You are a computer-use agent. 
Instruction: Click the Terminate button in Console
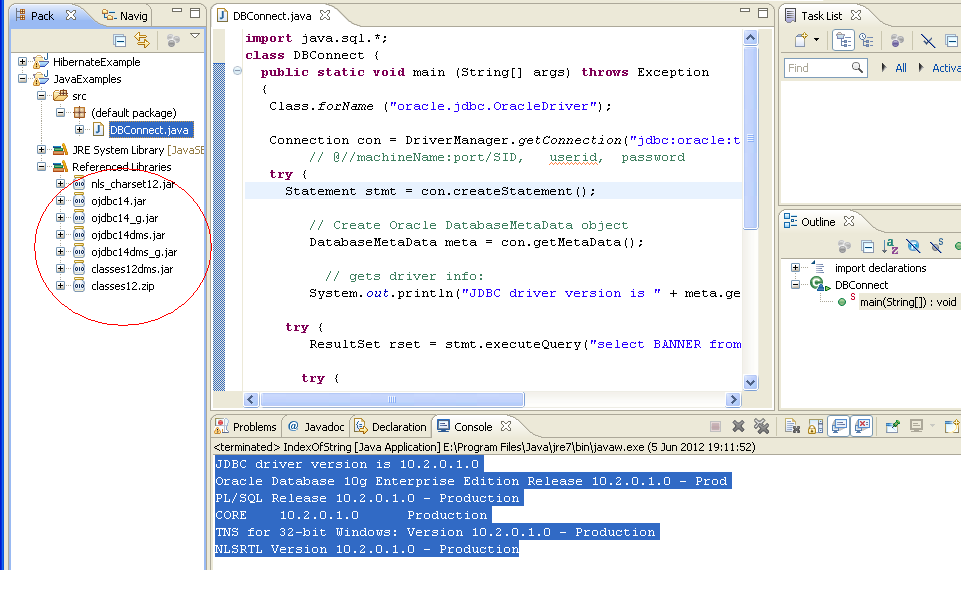[x=715, y=426]
